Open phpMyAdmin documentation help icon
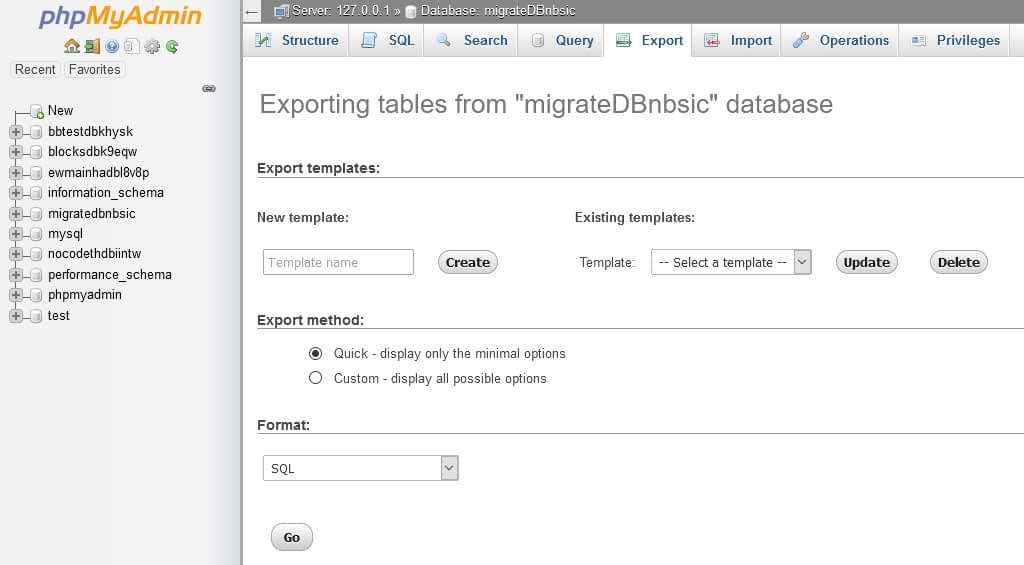This screenshot has height=565, width=1024. (112, 46)
